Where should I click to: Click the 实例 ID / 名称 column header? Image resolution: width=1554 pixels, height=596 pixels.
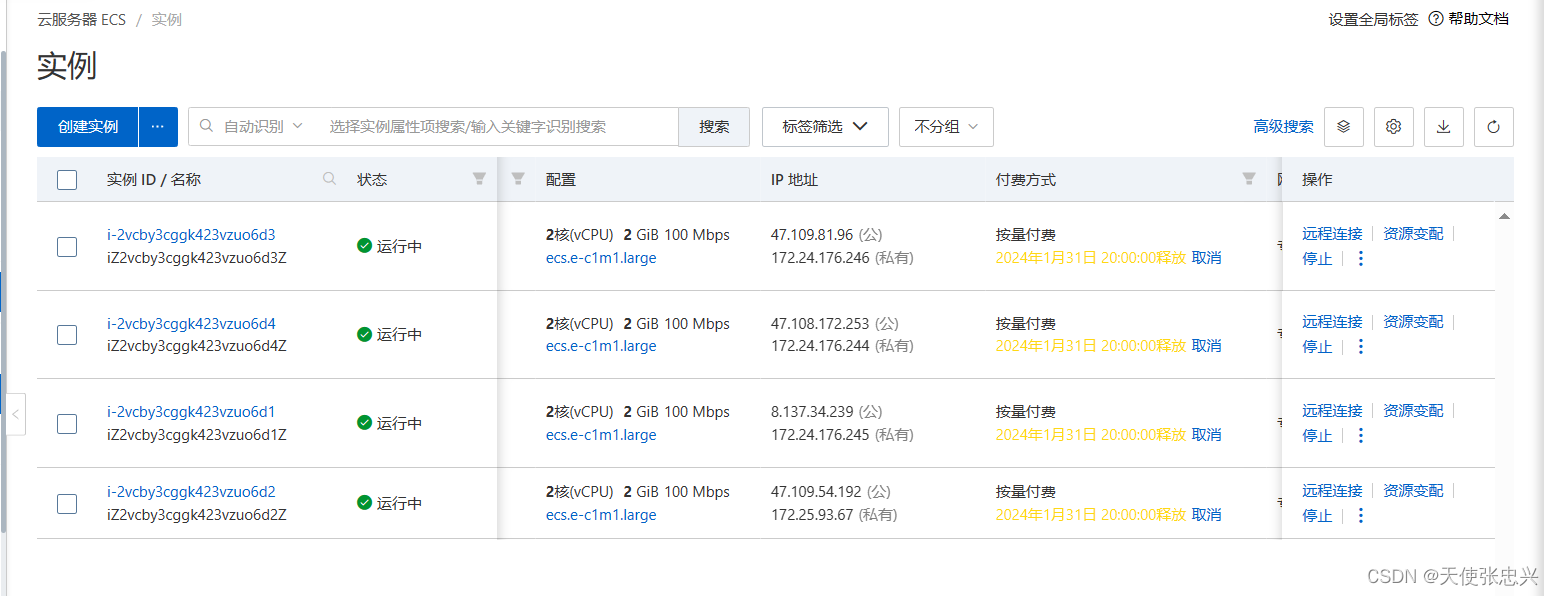pyautogui.click(x=154, y=180)
